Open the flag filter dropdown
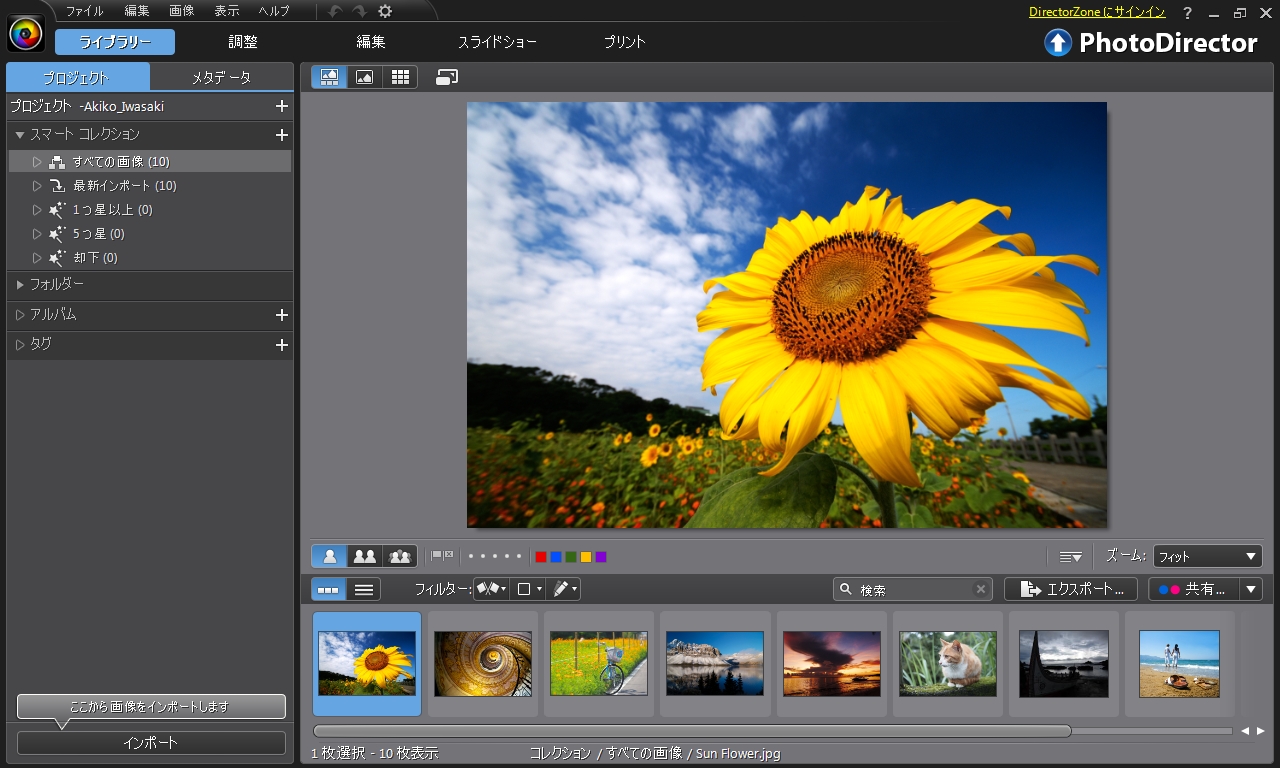 [x=491, y=590]
